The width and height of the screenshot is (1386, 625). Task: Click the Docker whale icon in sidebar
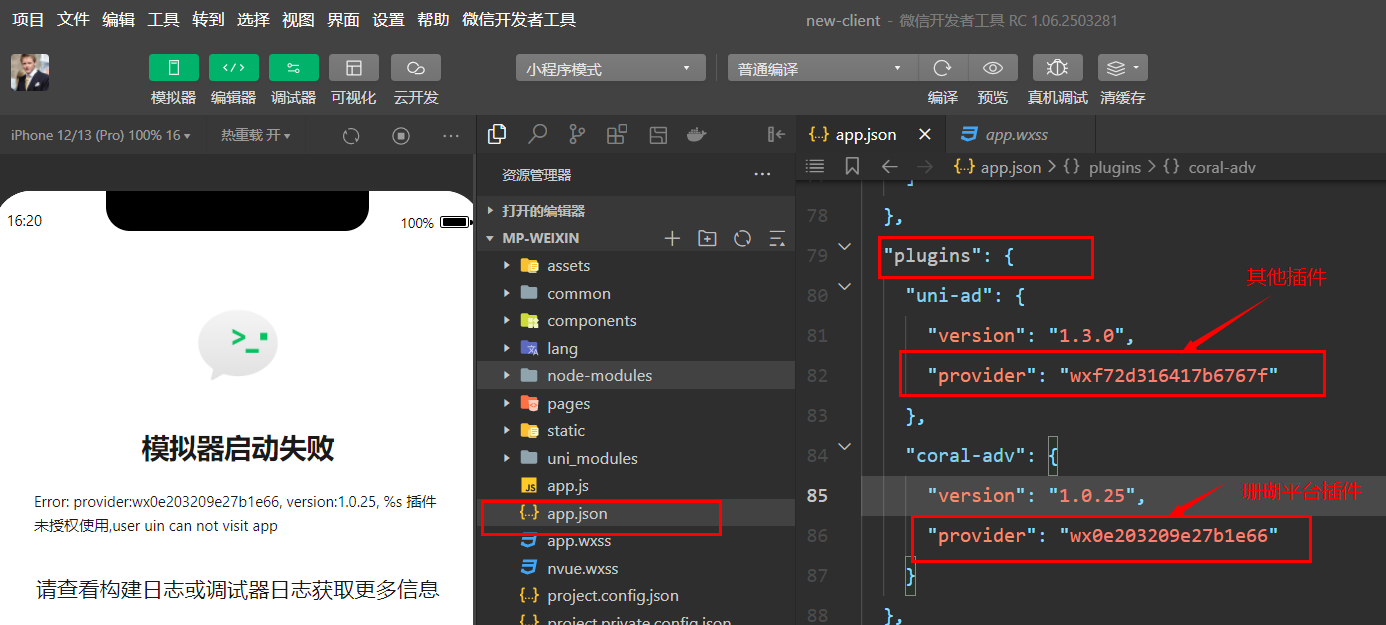[x=697, y=134]
